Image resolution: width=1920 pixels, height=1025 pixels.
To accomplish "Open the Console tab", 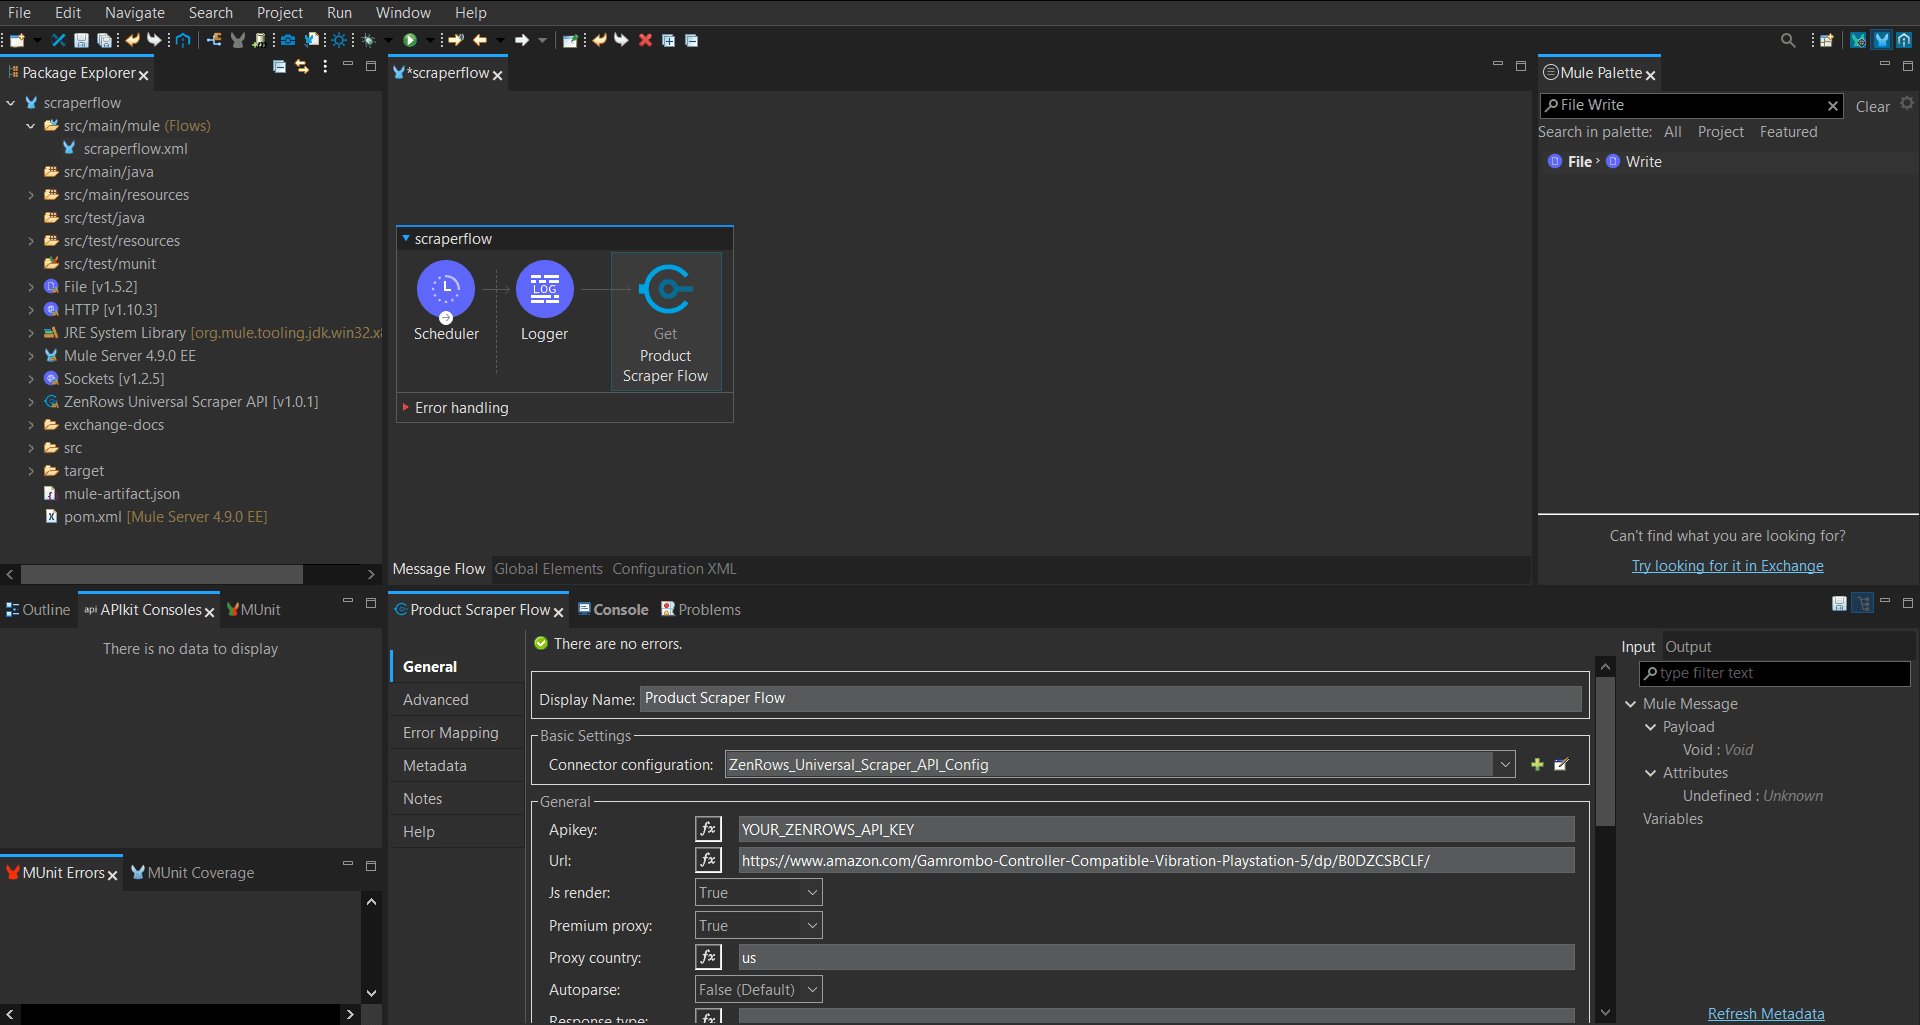I will pyautogui.click(x=613, y=609).
